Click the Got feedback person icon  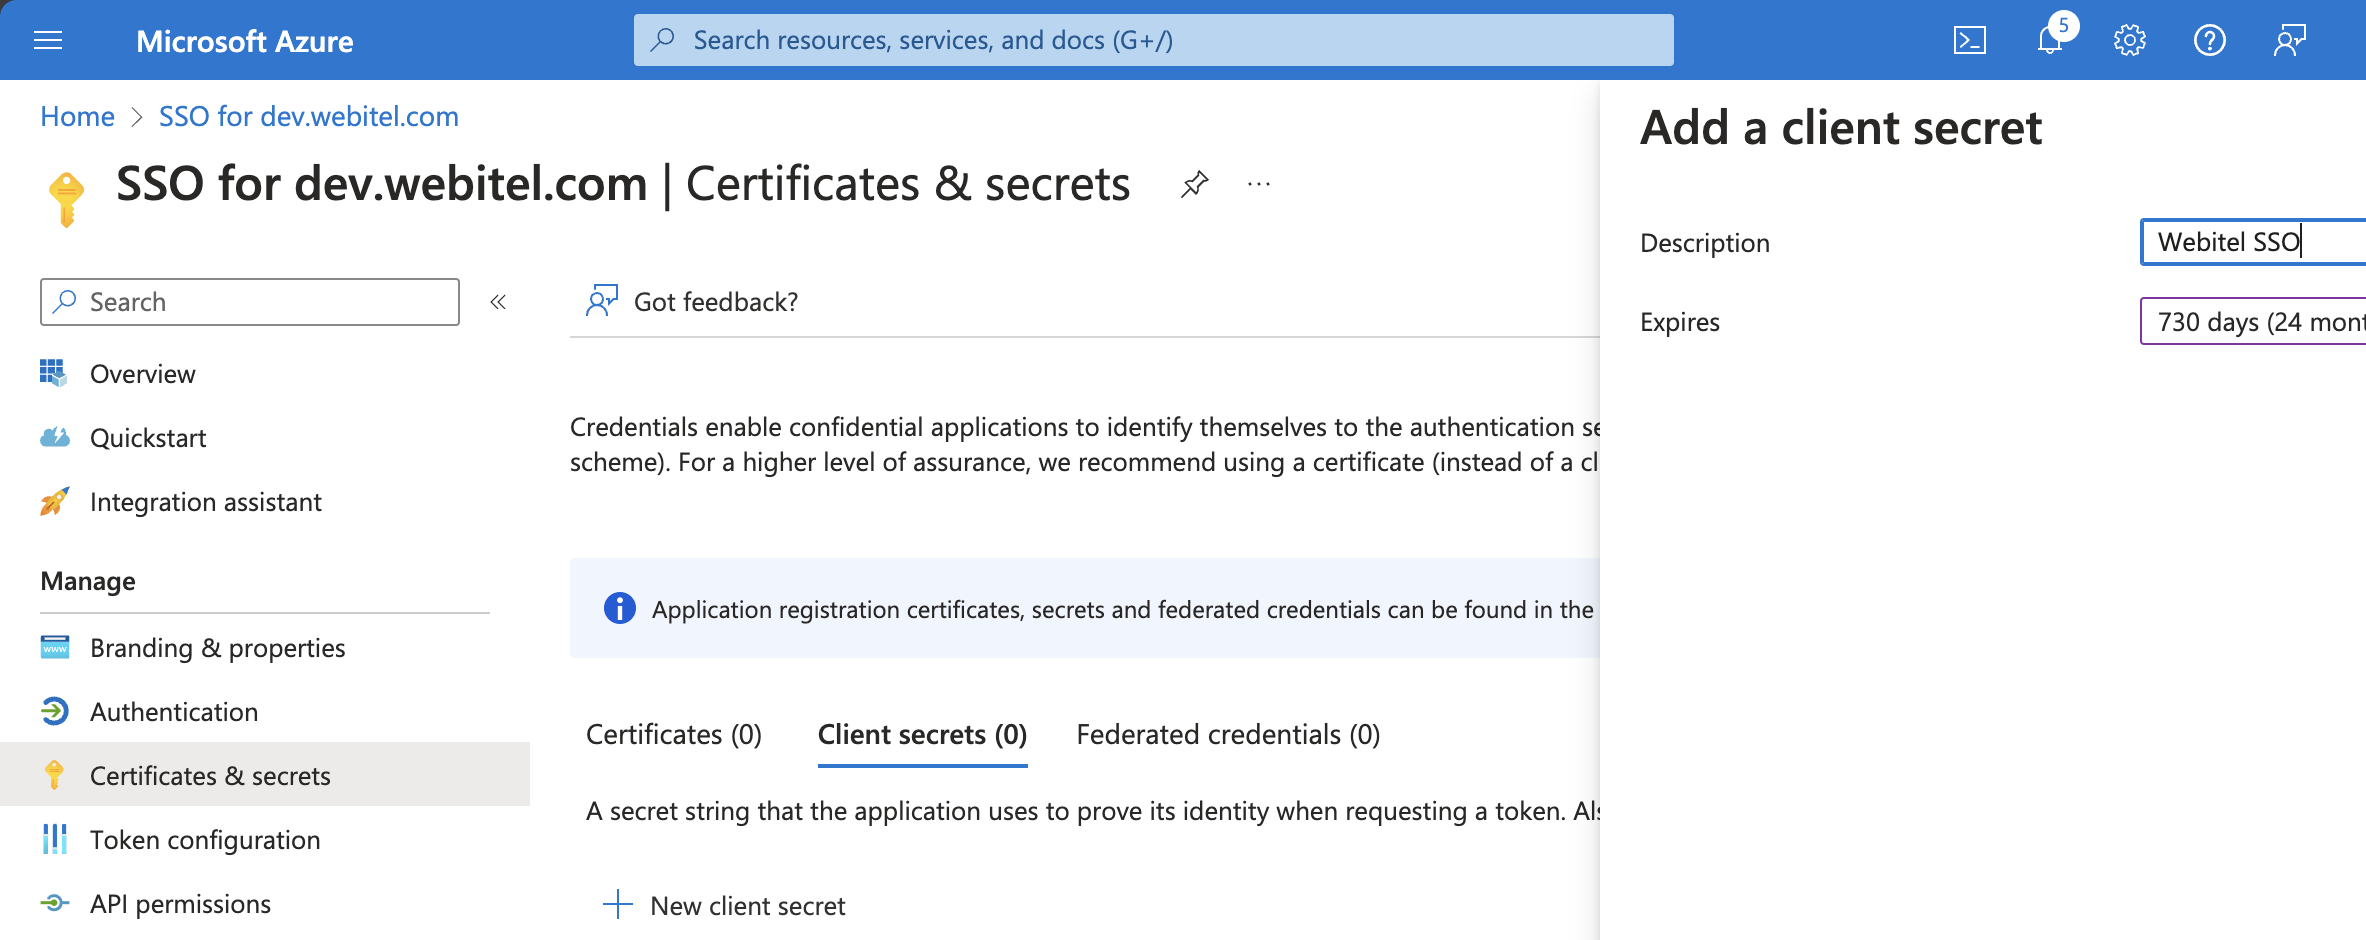pos(602,301)
